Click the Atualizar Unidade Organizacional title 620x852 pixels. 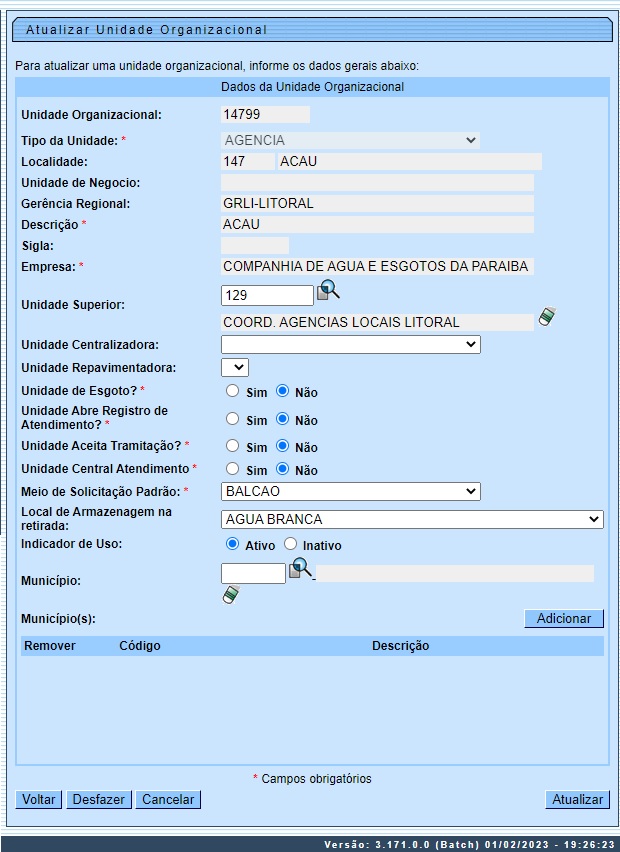pyautogui.click(x=146, y=30)
